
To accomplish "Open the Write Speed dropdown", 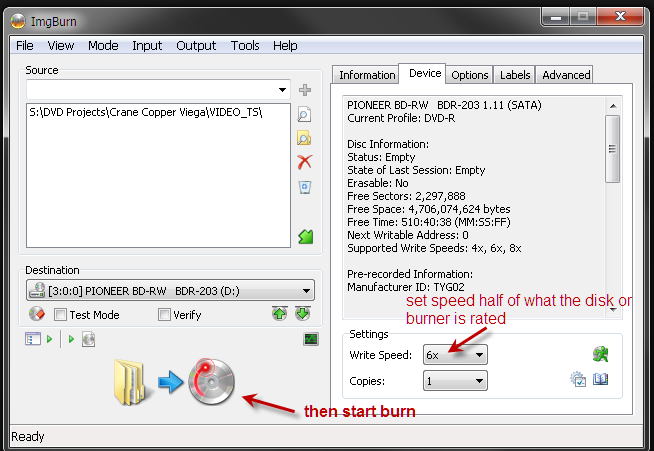I will 480,355.
